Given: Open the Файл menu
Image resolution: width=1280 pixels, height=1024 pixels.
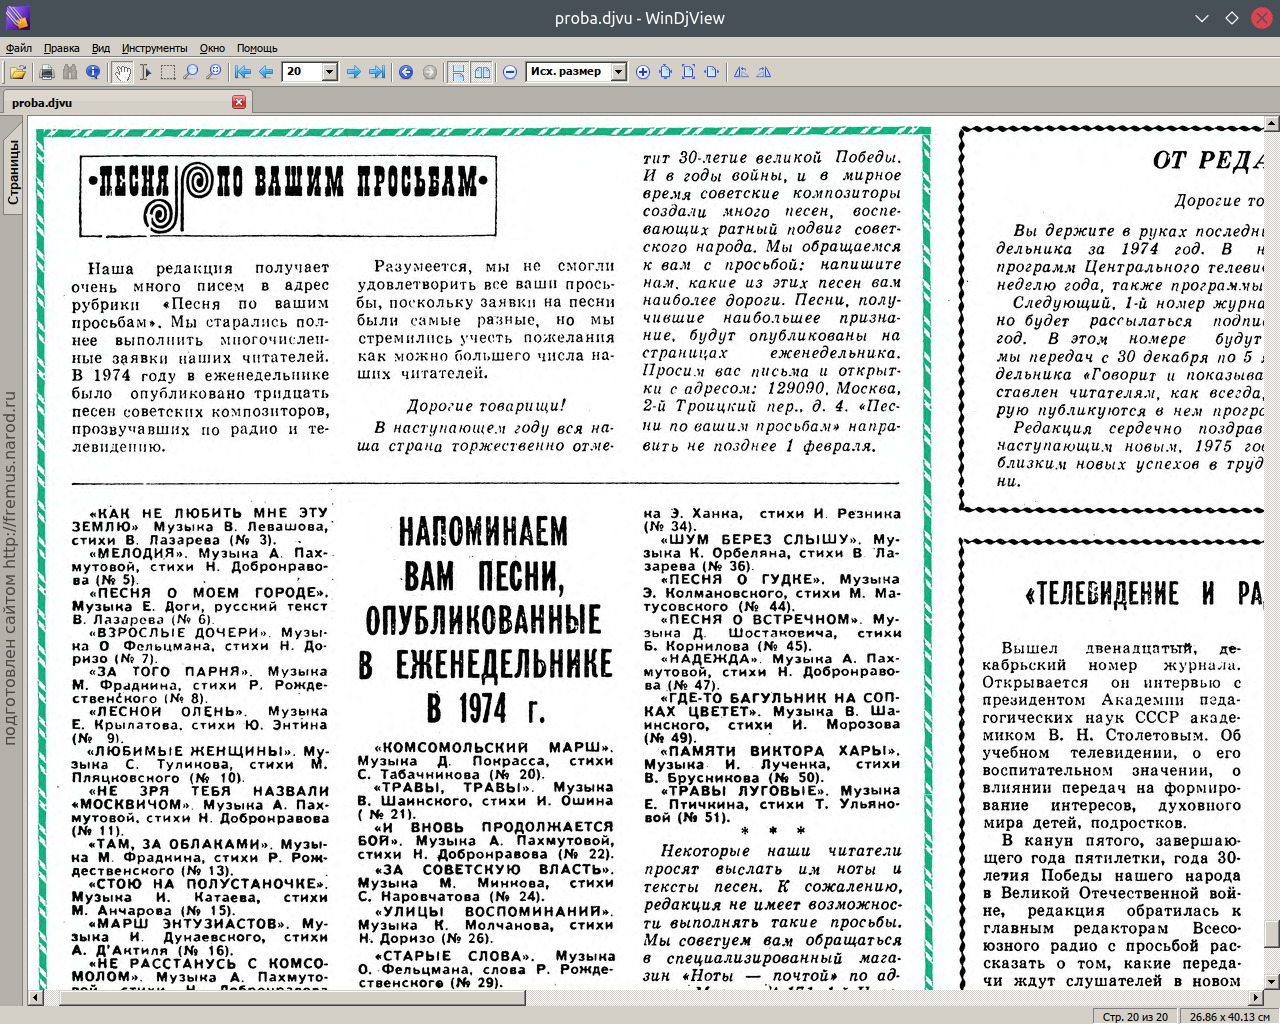Looking at the screenshot, I should 19,48.
